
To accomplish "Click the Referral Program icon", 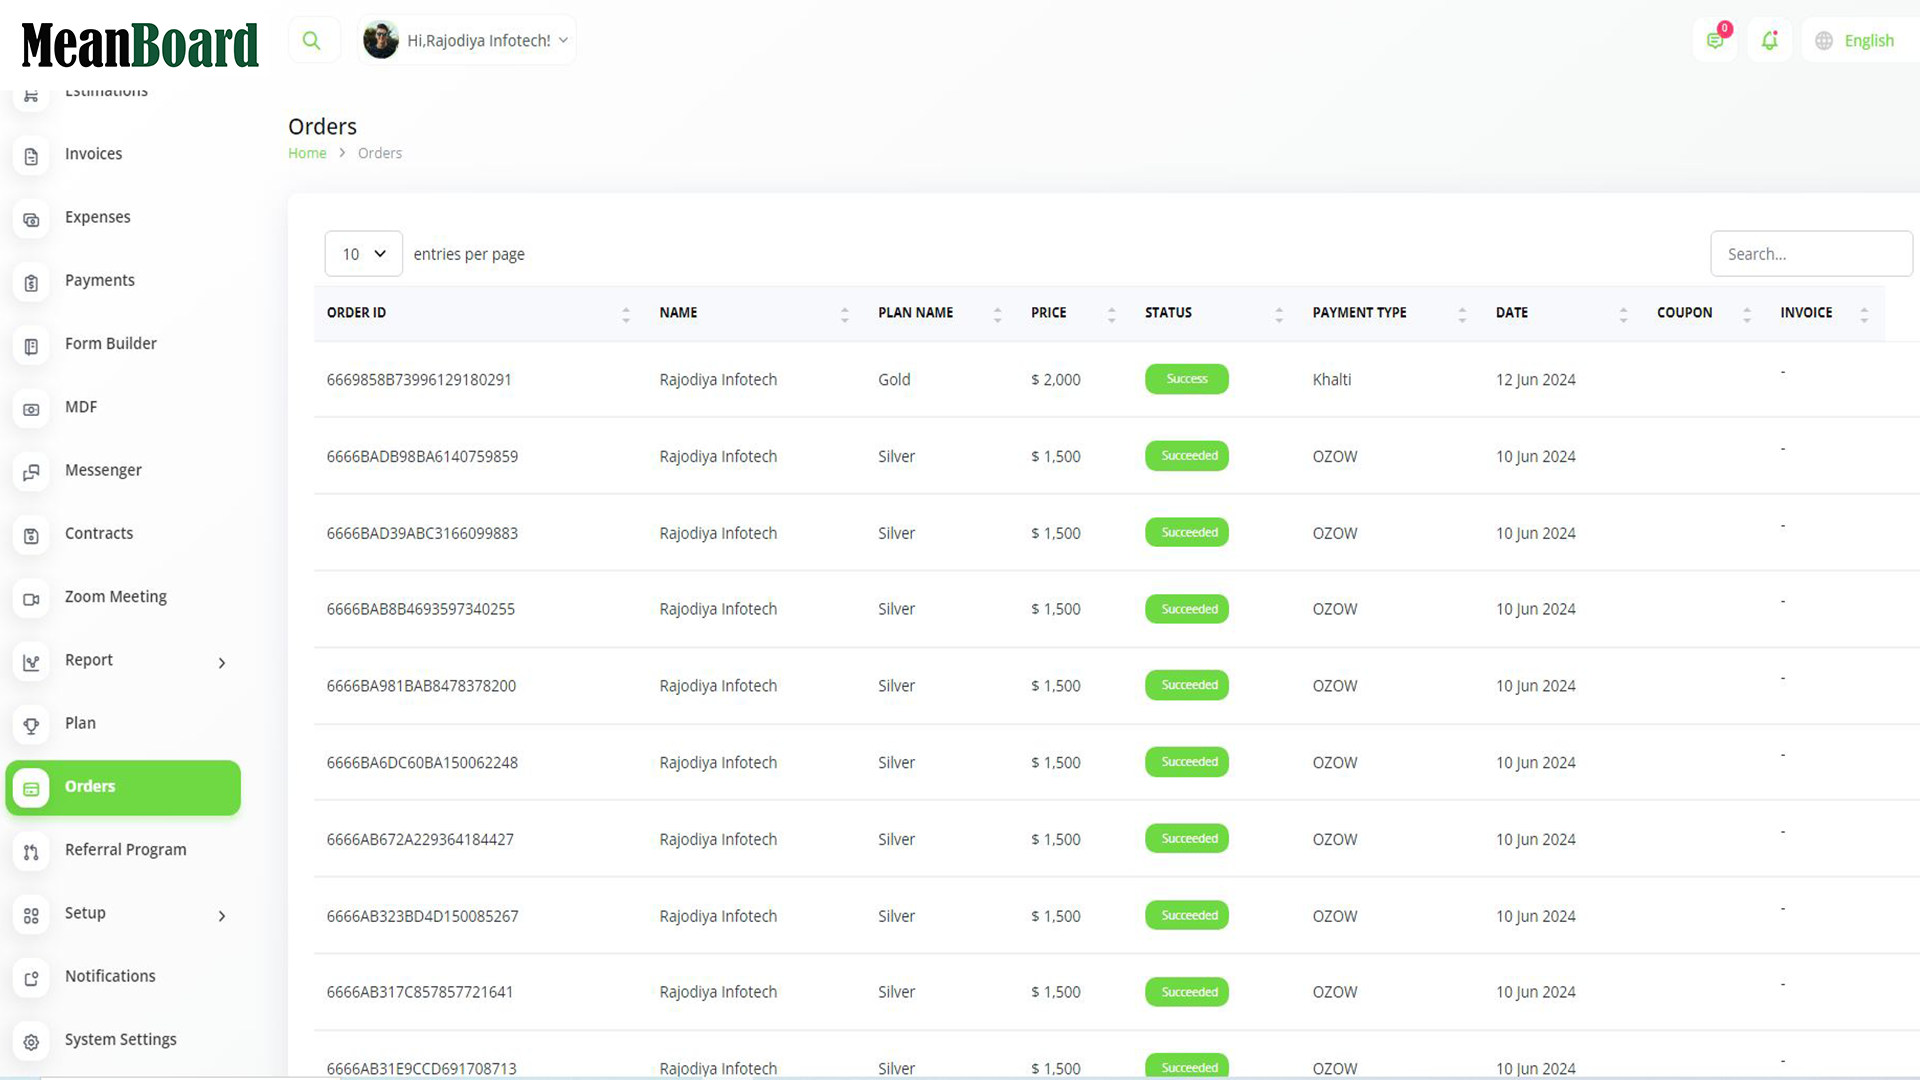I will 31,852.
